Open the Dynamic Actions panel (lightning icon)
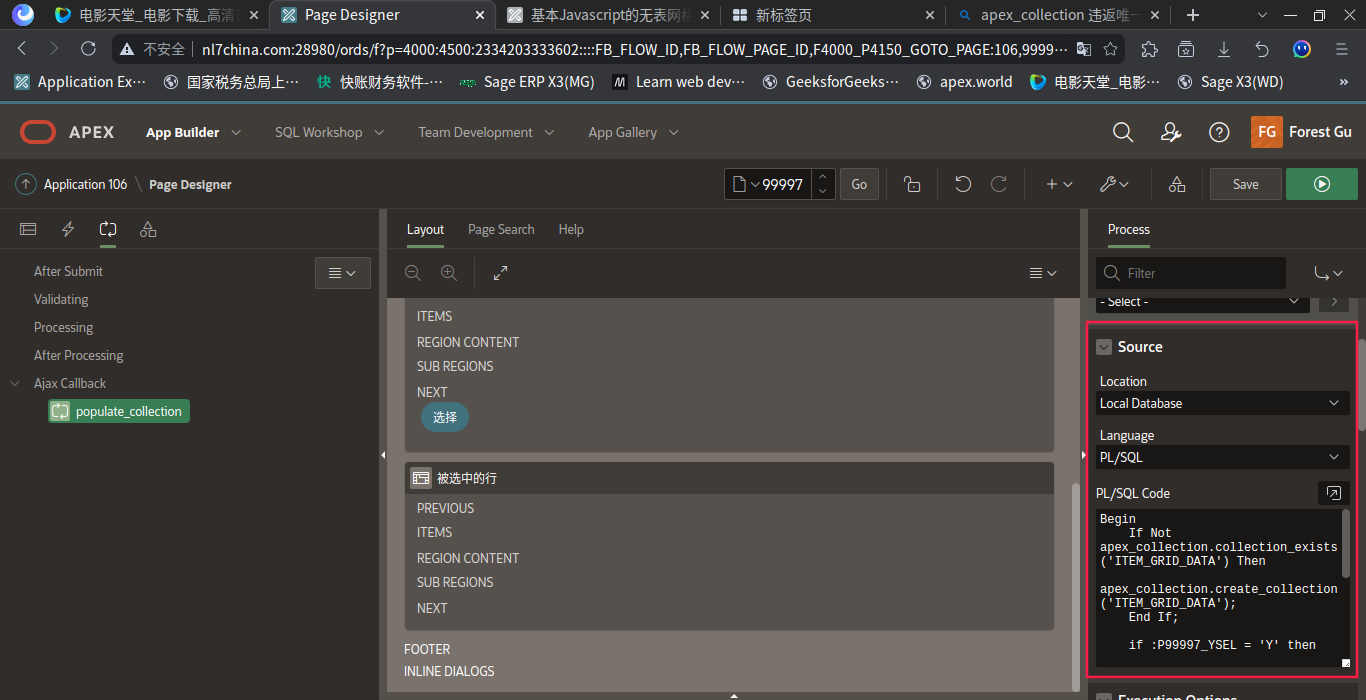The height and width of the screenshot is (700, 1366). [67, 229]
